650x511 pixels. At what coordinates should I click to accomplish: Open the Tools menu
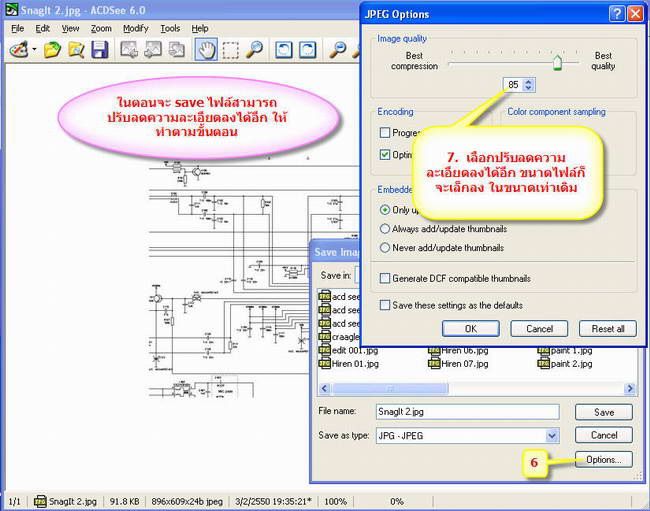170,28
